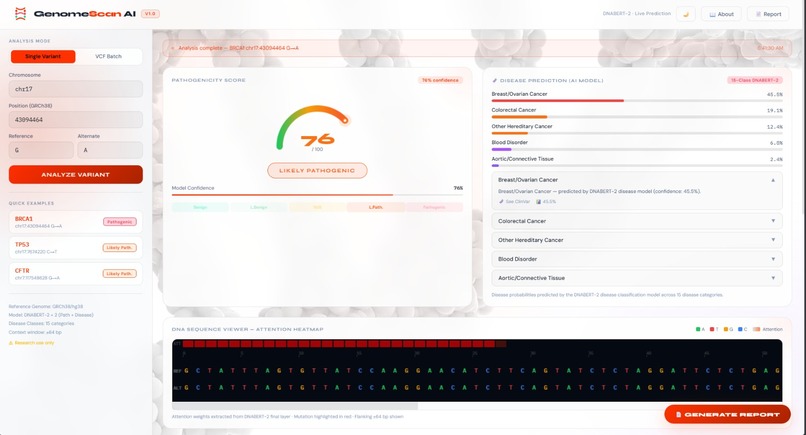Open the See ClinVar link
This screenshot has height=435, width=806.
tap(514, 202)
